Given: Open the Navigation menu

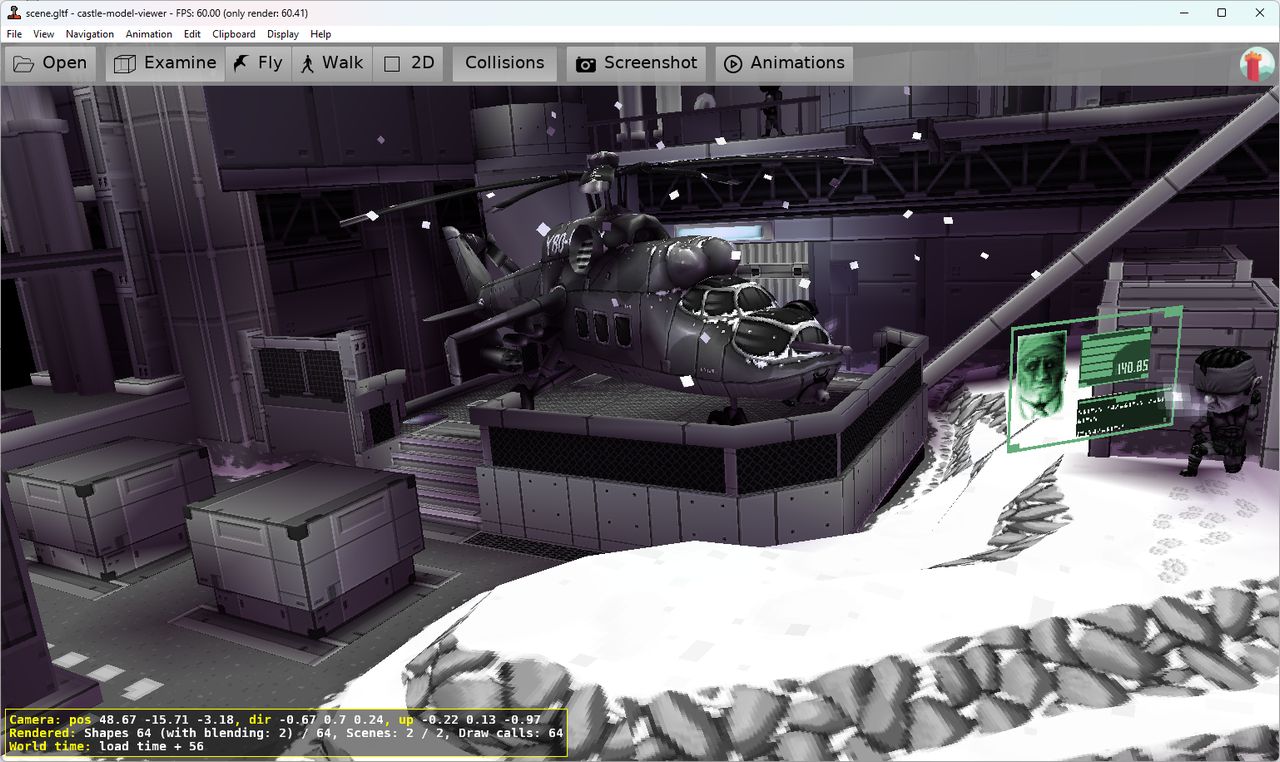Looking at the screenshot, I should [90, 34].
